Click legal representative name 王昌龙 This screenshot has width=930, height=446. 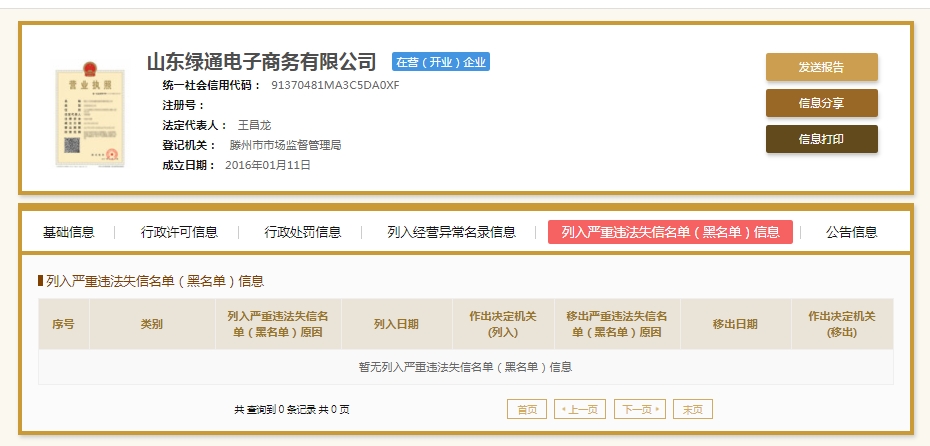pyautogui.click(x=254, y=125)
